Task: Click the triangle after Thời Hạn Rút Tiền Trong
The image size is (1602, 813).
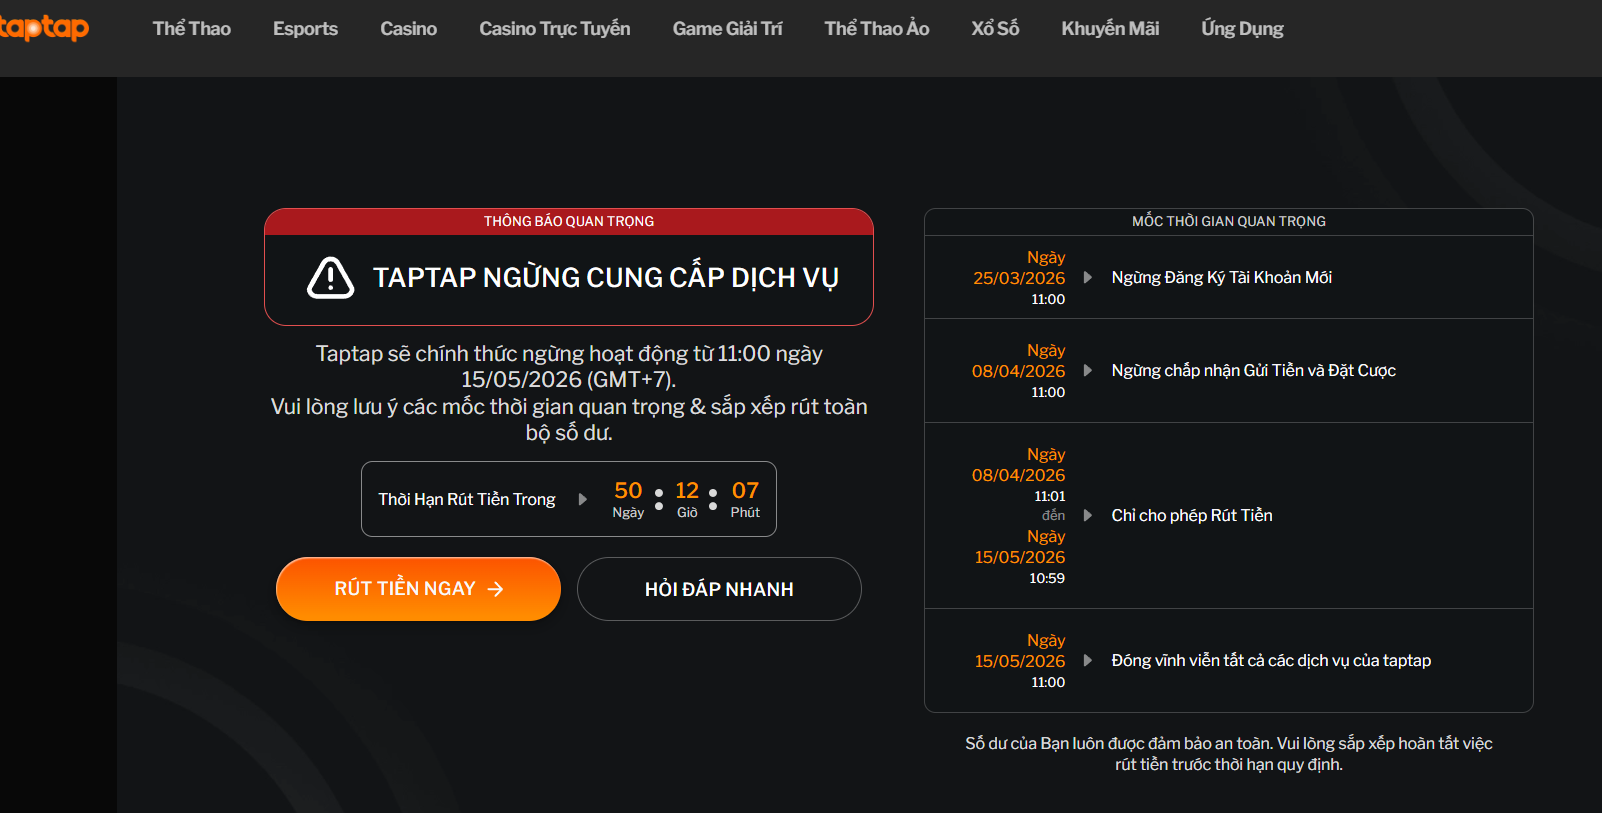Action: click(x=583, y=499)
